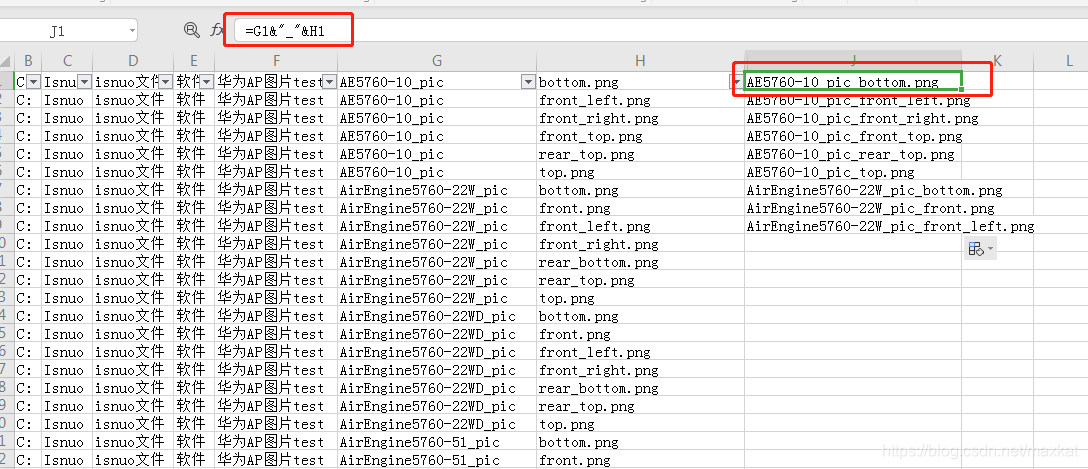This screenshot has width=1088, height=469.
Task: Select column J header
Action: (853, 61)
